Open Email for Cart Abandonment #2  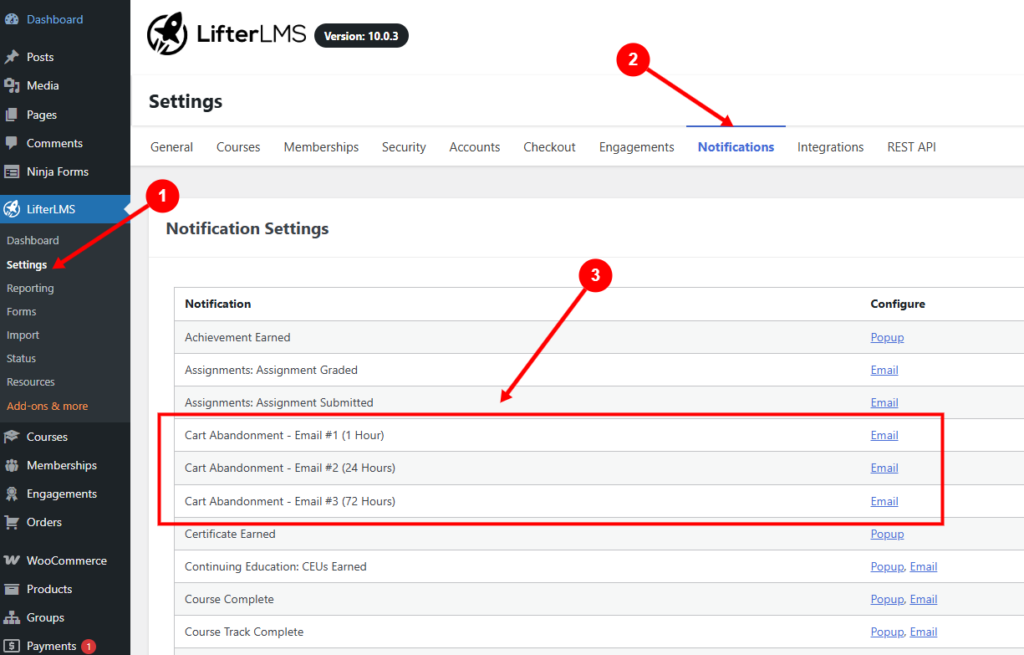[884, 468]
